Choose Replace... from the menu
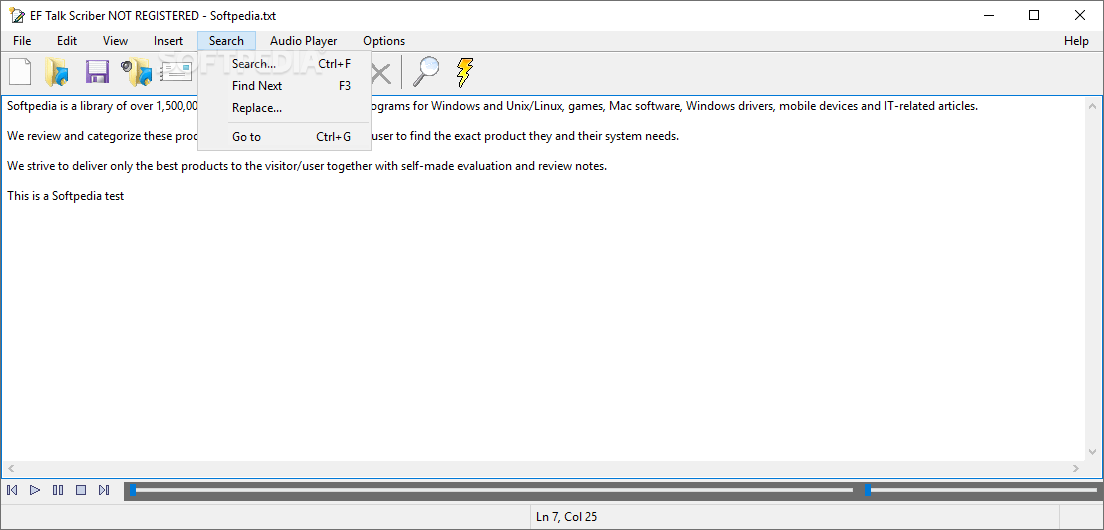The image size is (1104, 530). click(284, 108)
